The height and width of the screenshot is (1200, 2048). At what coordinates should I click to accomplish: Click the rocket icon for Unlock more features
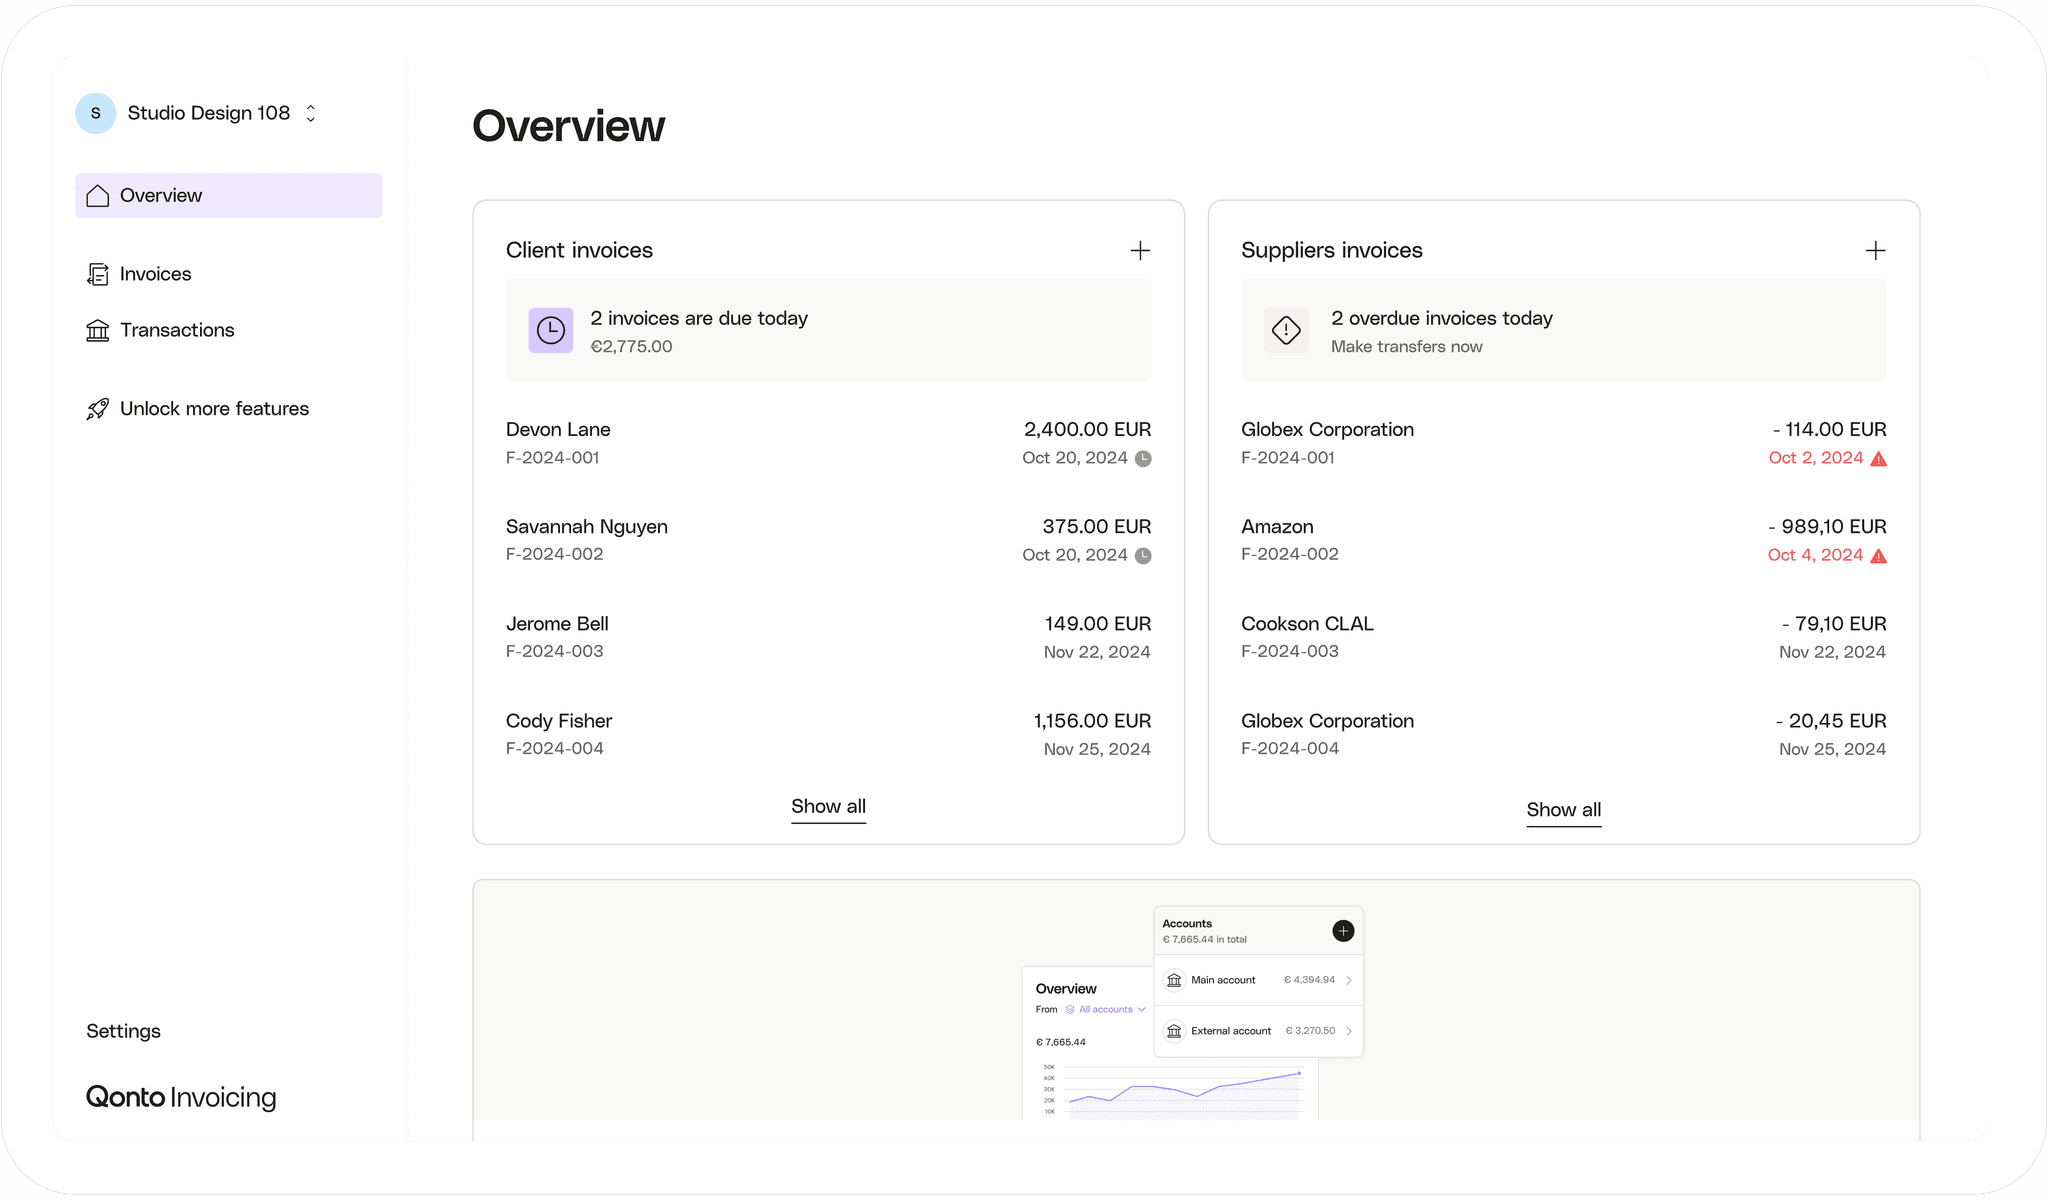point(97,409)
